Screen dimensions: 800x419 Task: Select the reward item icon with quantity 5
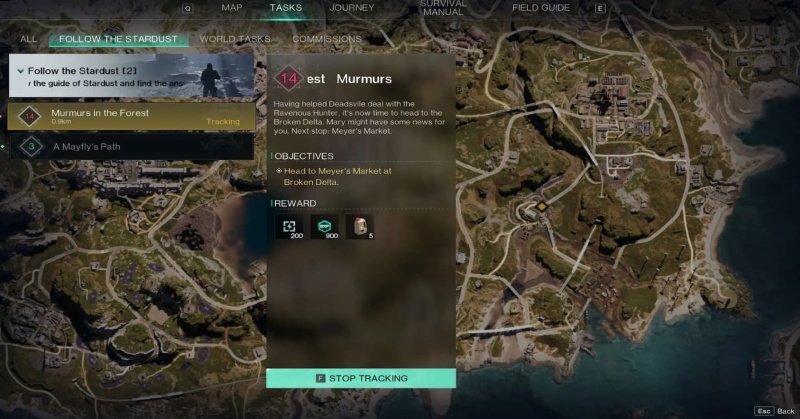click(x=360, y=227)
